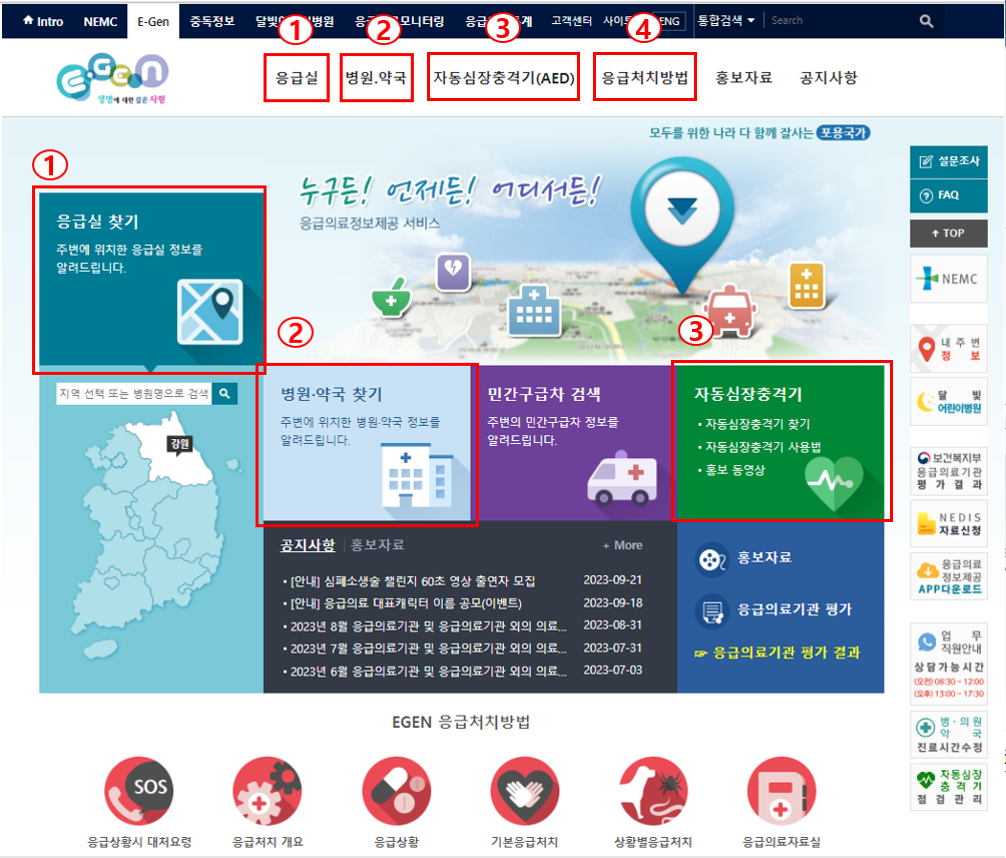
Task: Open 자동심장충격기 찾기 link
Action: 757,424
